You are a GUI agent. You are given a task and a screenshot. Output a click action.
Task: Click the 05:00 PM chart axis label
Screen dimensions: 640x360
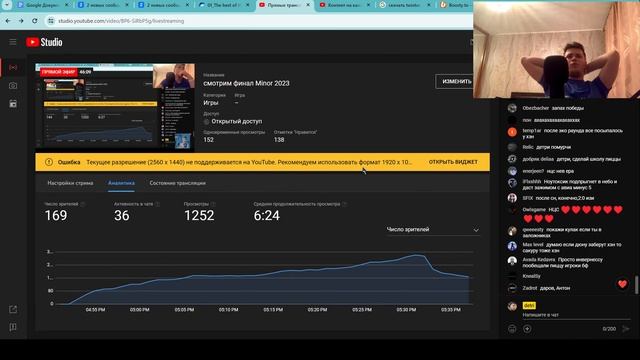pos(140,310)
